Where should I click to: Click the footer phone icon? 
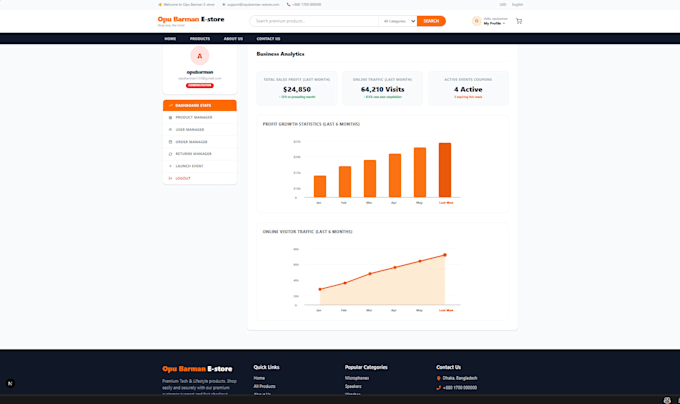(438, 388)
